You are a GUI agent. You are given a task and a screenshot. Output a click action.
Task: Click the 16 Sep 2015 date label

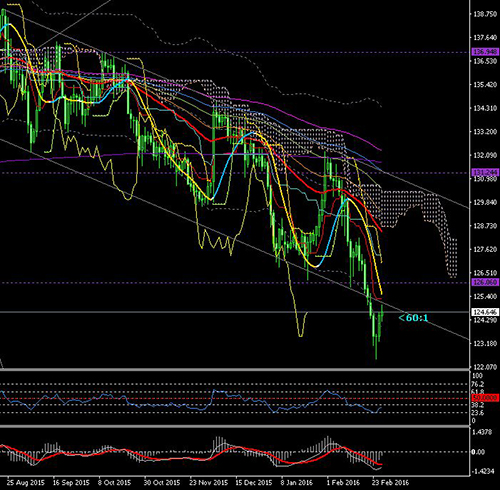(71, 482)
